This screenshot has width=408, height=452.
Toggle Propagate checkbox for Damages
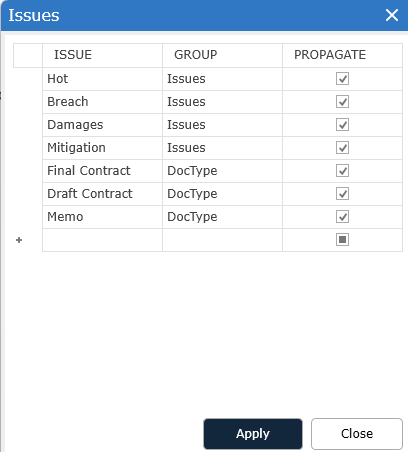click(x=342, y=125)
